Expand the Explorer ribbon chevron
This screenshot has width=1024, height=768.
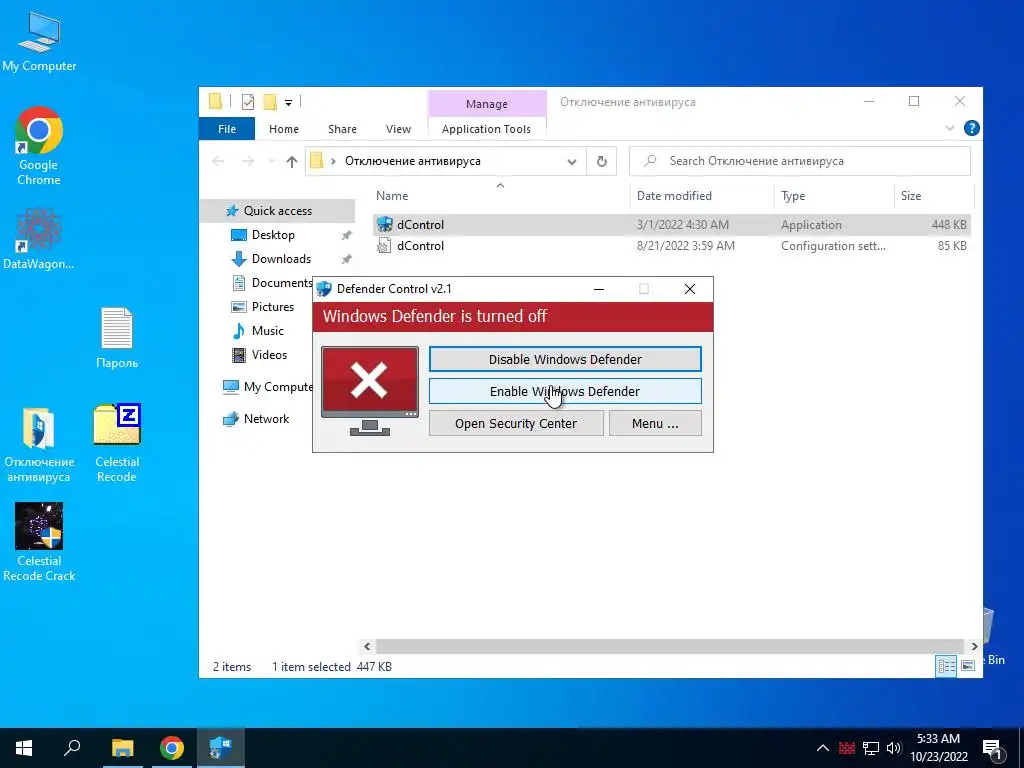tap(950, 128)
